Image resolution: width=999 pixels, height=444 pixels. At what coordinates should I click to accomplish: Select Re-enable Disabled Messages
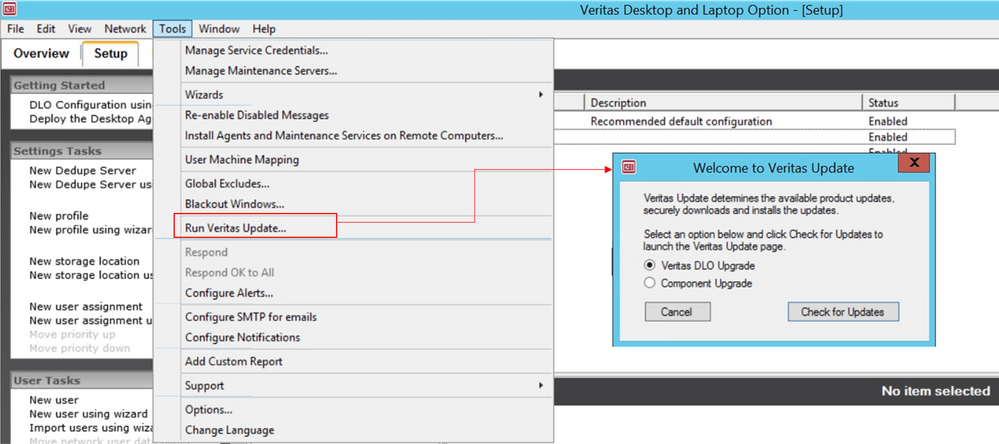tap(257, 115)
